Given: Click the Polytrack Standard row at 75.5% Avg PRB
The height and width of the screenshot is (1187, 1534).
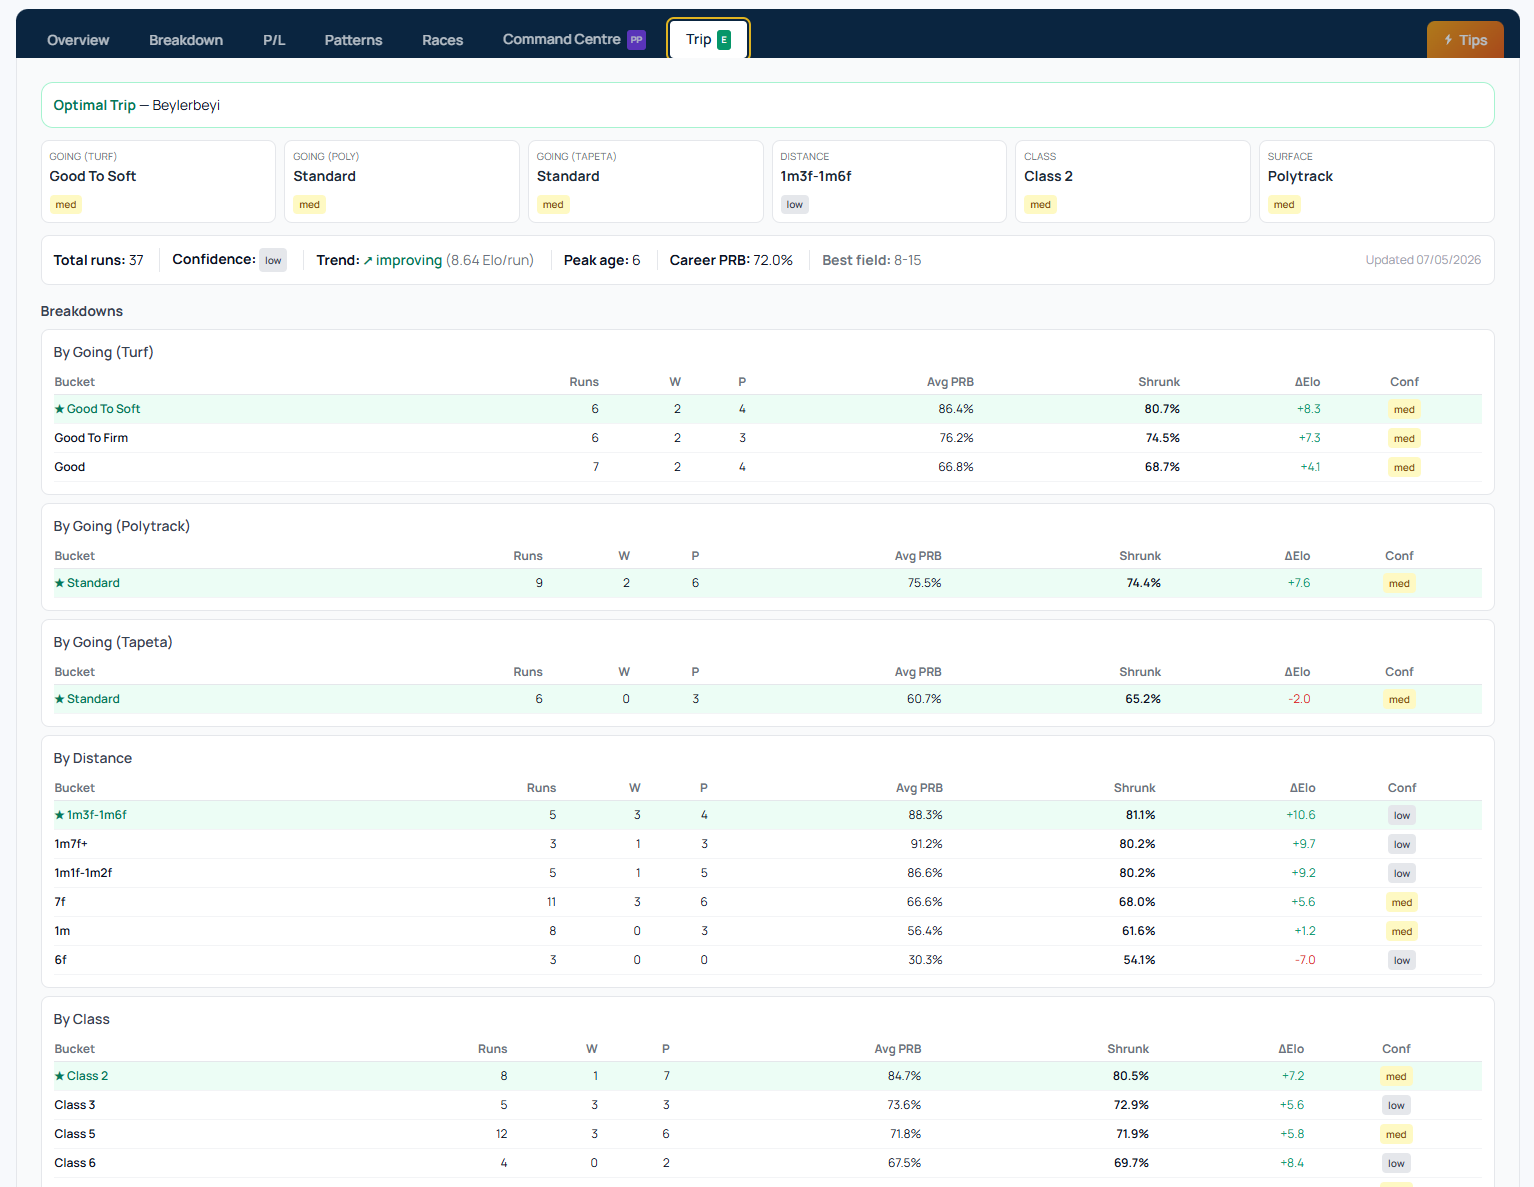Looking at the screenshot, I should [x=768, y=583].
